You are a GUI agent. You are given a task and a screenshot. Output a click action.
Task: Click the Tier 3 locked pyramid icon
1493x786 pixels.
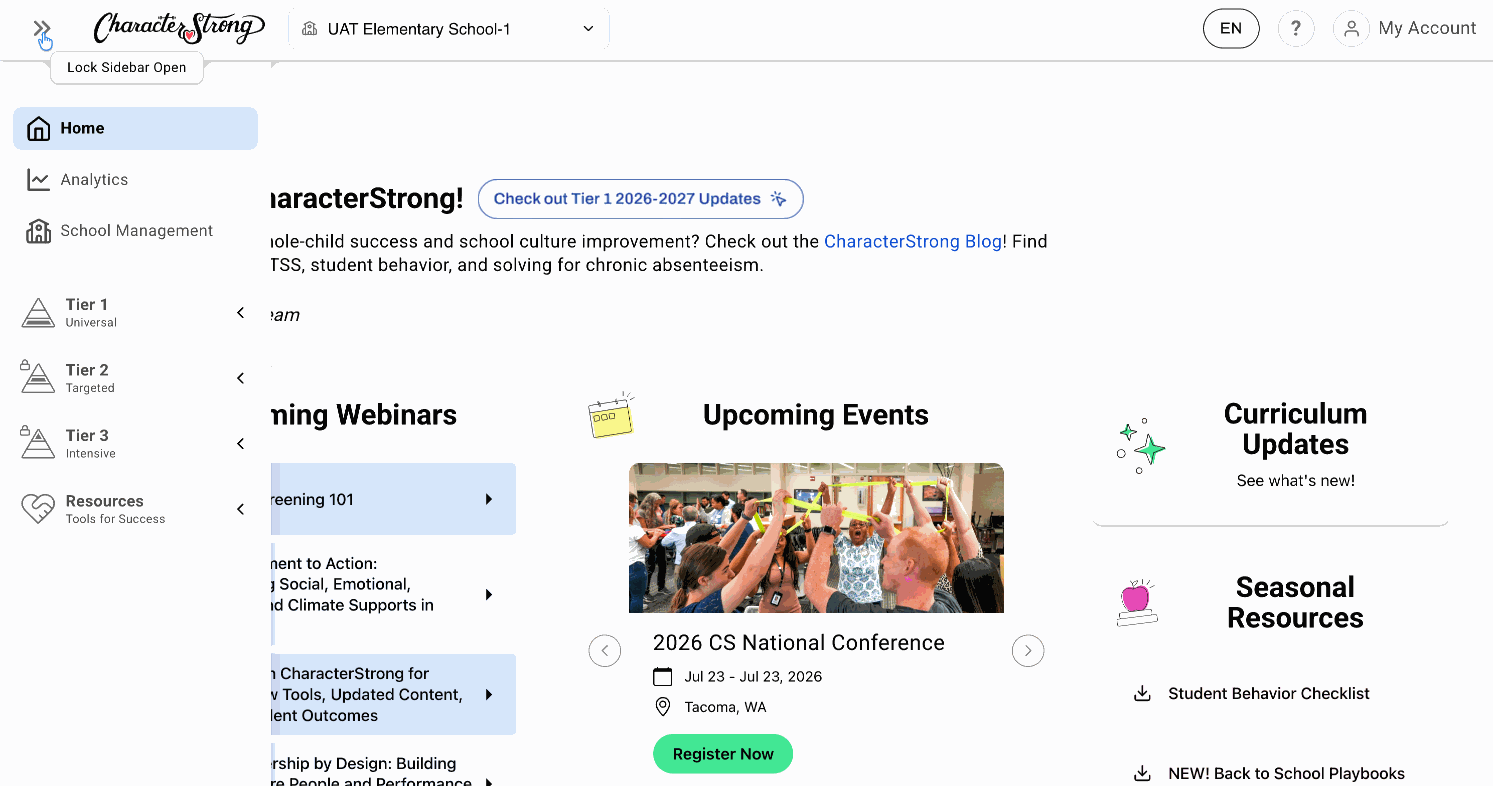point(38,443)
